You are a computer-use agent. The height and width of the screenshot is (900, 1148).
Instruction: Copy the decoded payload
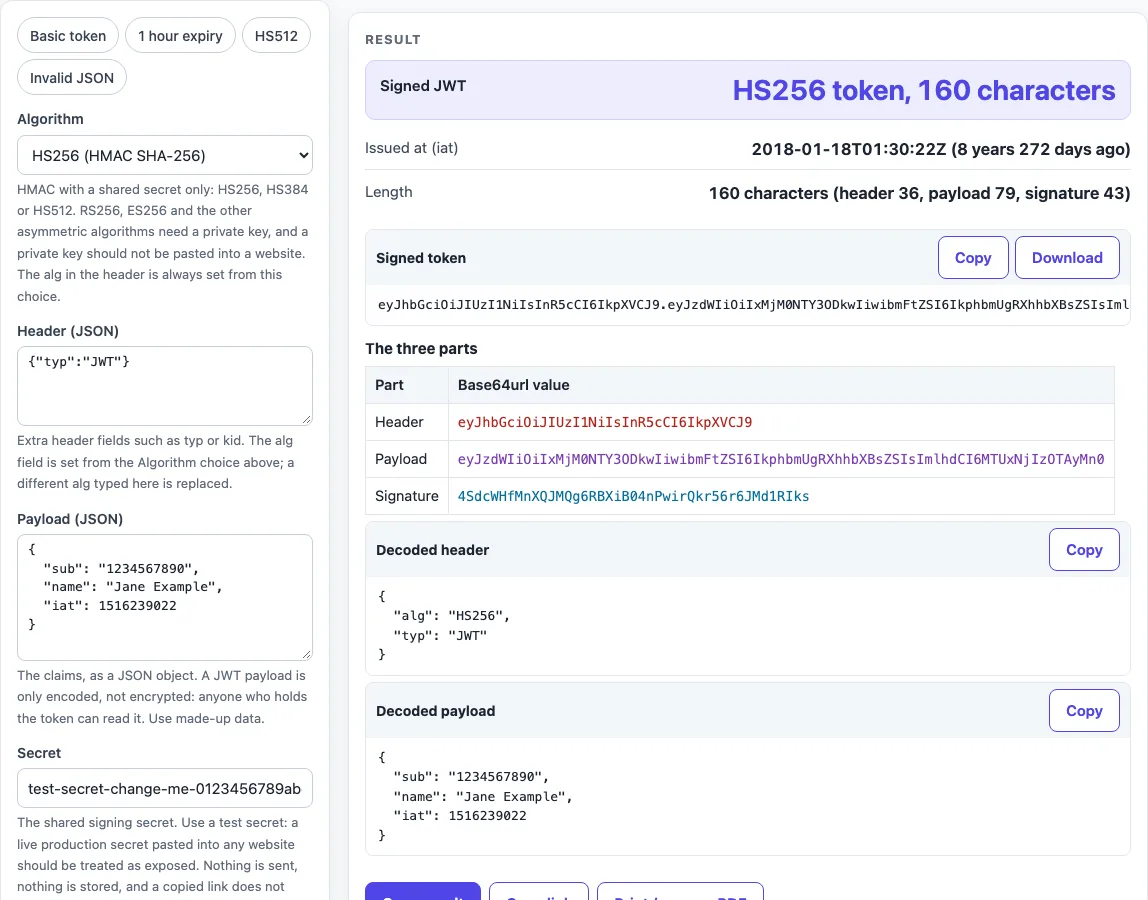pyautogui.click(x=1084, y=711)
